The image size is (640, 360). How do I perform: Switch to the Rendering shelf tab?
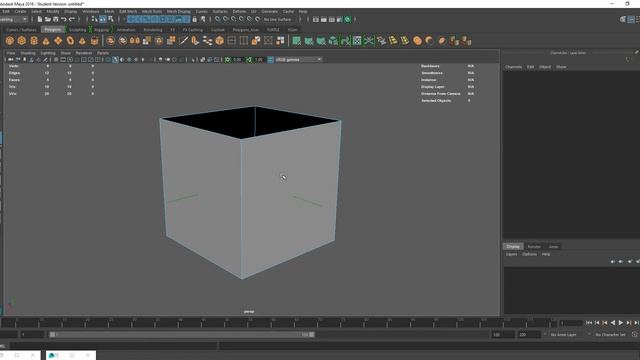pyautogui.click(x=153, y=30)
